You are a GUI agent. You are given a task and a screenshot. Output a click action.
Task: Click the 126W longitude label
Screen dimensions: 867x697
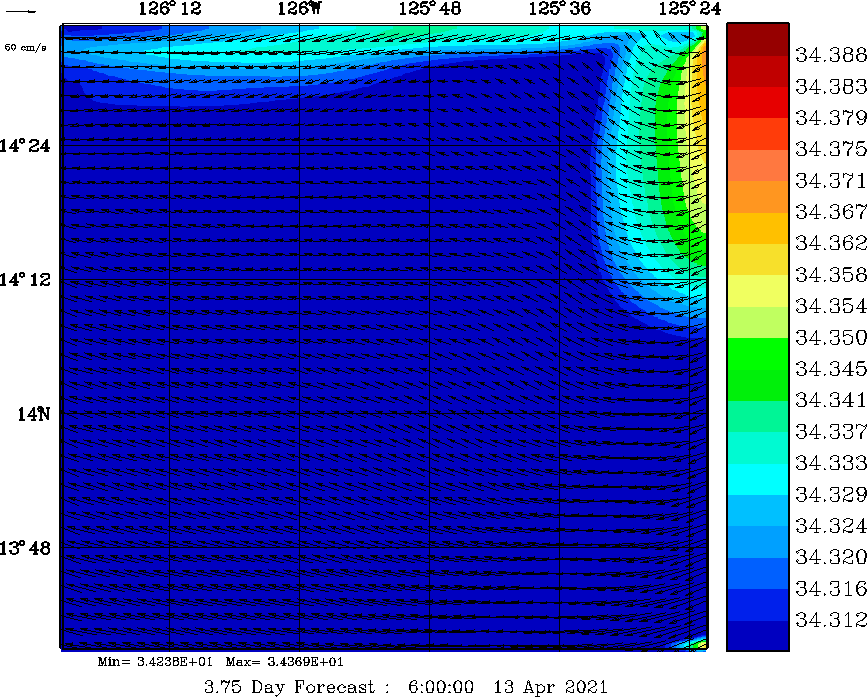coord(299,8)
